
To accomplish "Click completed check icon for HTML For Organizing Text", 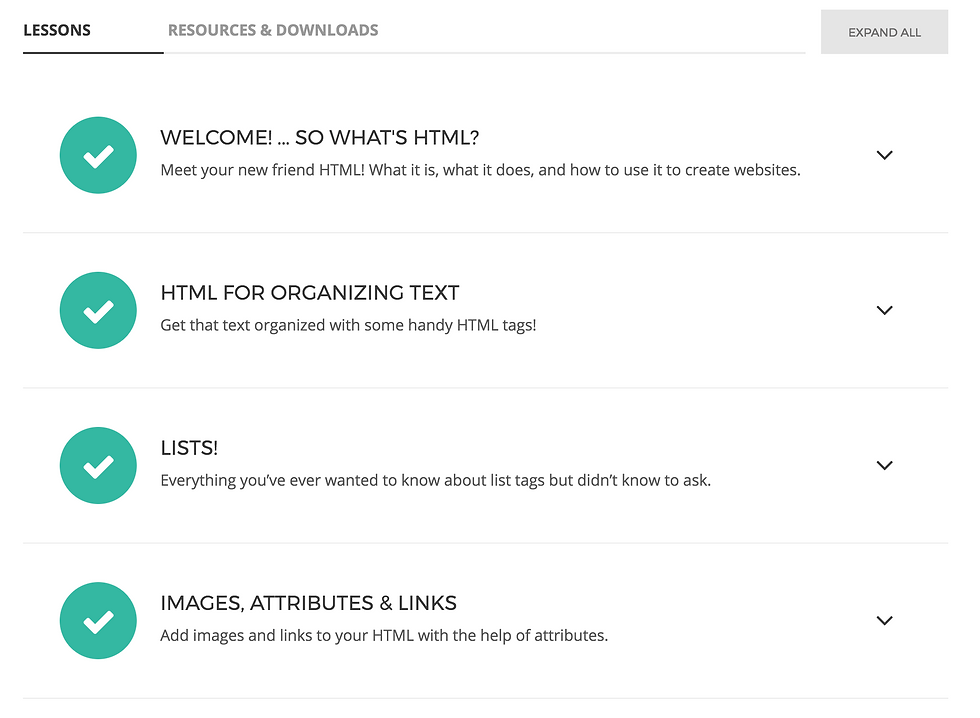I will (98, 311).
